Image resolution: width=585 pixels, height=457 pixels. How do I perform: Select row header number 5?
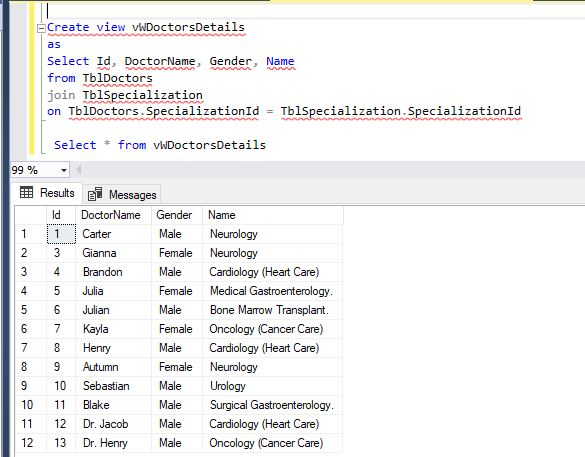[31, 310]
